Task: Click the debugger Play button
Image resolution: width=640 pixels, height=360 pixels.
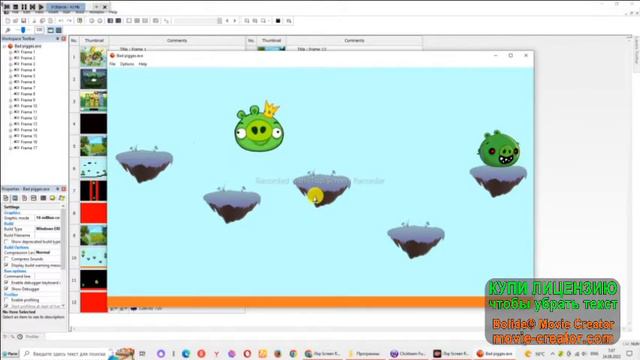Action: [41, 7]
